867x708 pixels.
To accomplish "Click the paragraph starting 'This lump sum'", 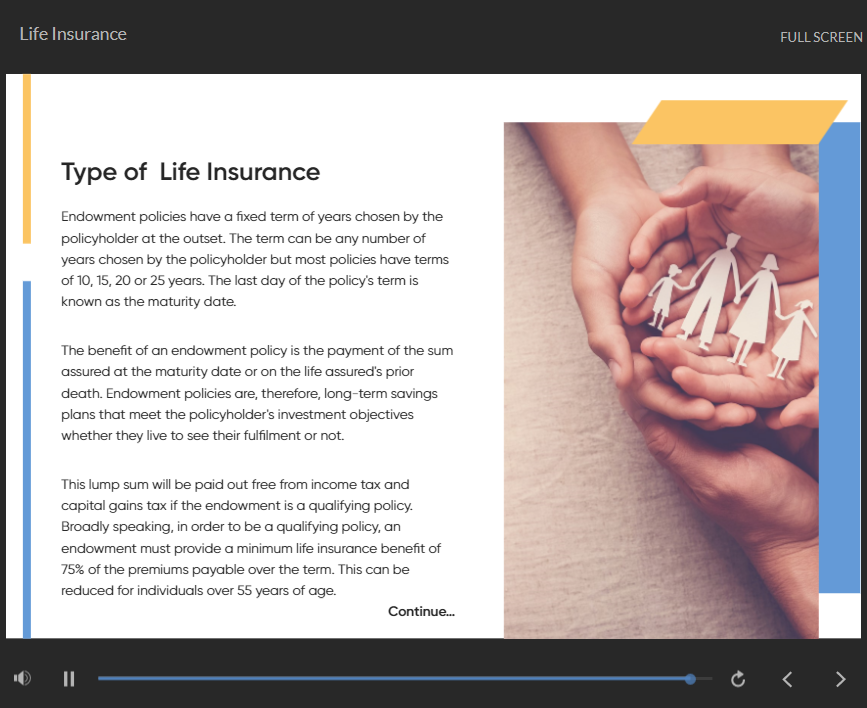I will (x=251, y=537).
